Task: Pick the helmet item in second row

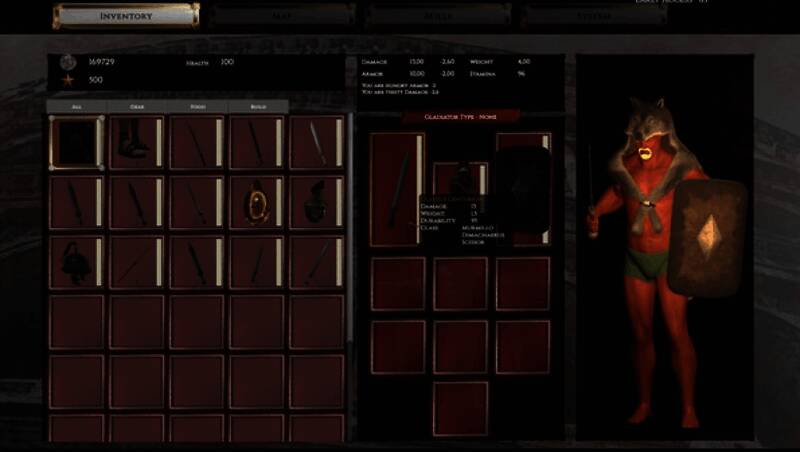Action: (x=317, y=203)
